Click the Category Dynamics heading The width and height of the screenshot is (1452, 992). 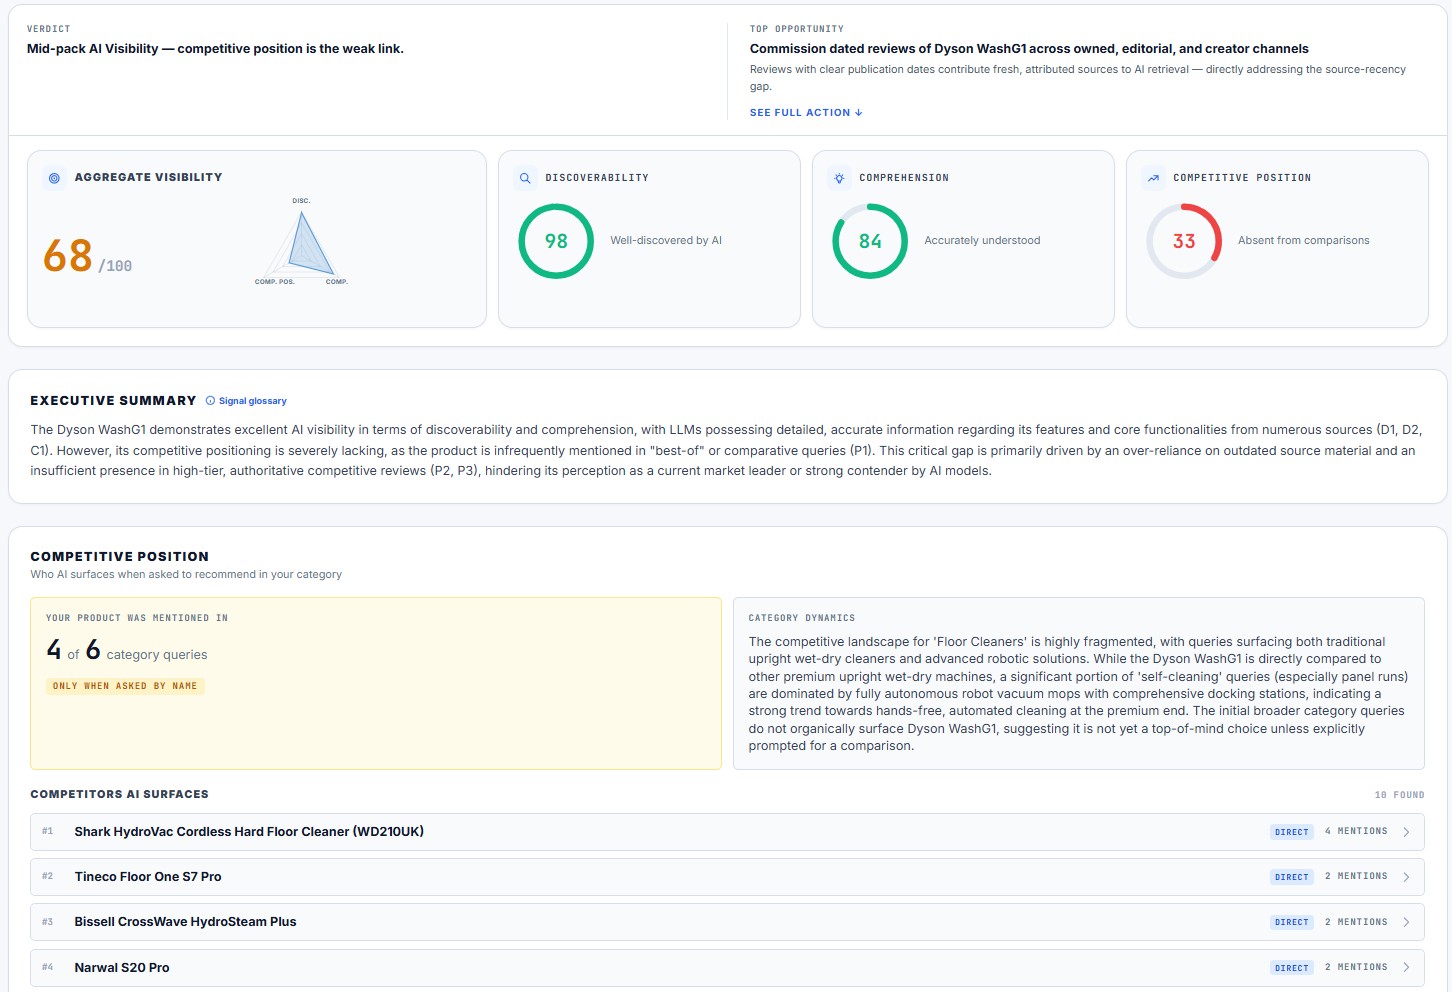(x=802, y=618)
